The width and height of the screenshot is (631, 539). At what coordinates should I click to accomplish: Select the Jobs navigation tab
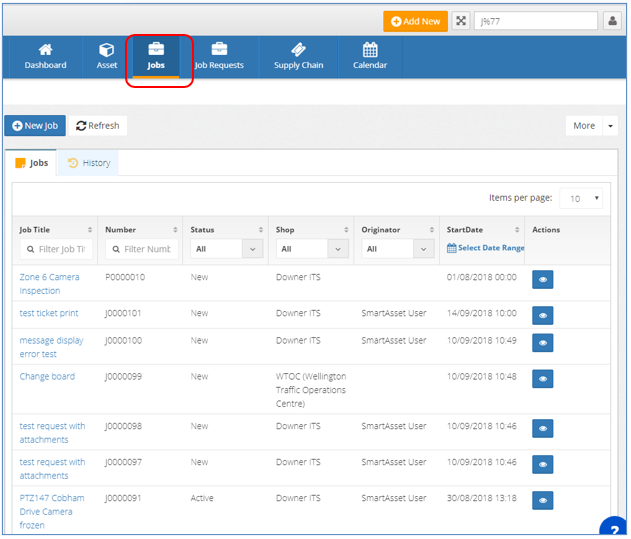156,57
